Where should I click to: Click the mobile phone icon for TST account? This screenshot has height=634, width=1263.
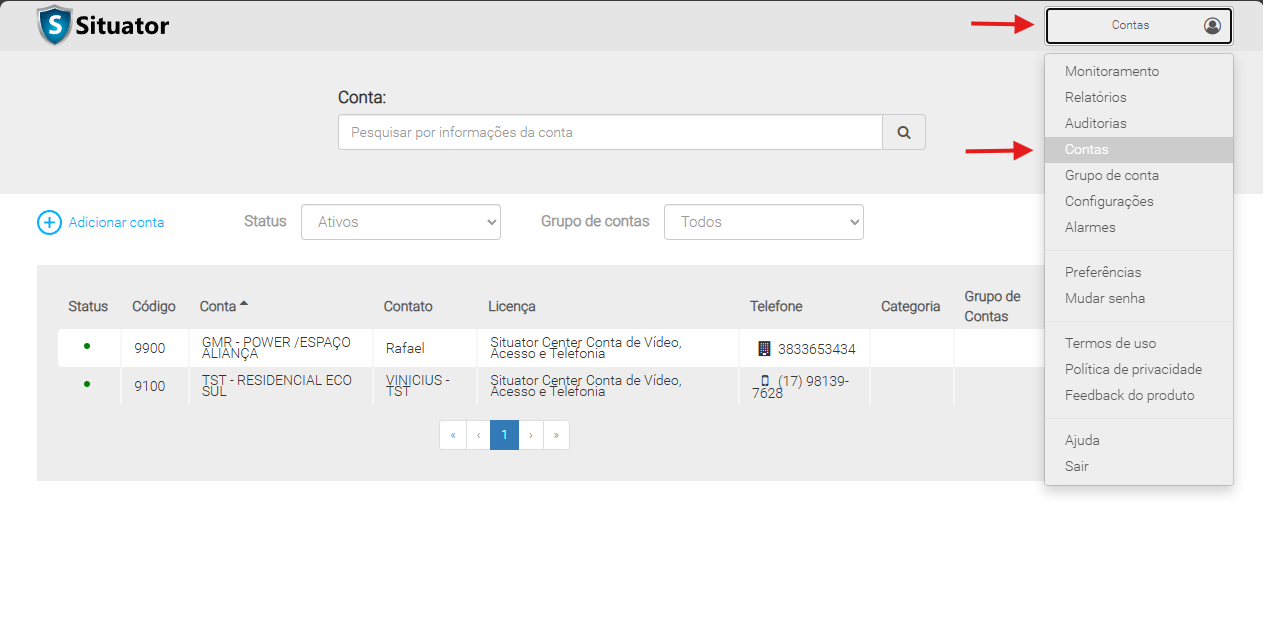765,381
